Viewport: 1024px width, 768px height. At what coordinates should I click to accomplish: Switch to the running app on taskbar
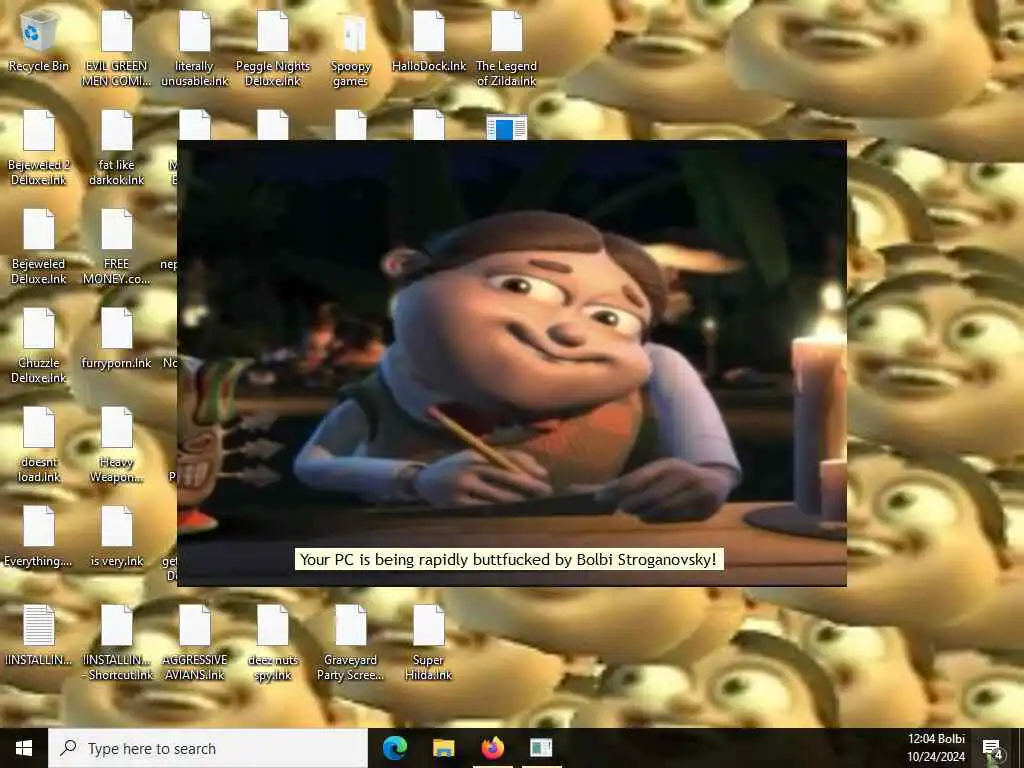coord(541,748)
